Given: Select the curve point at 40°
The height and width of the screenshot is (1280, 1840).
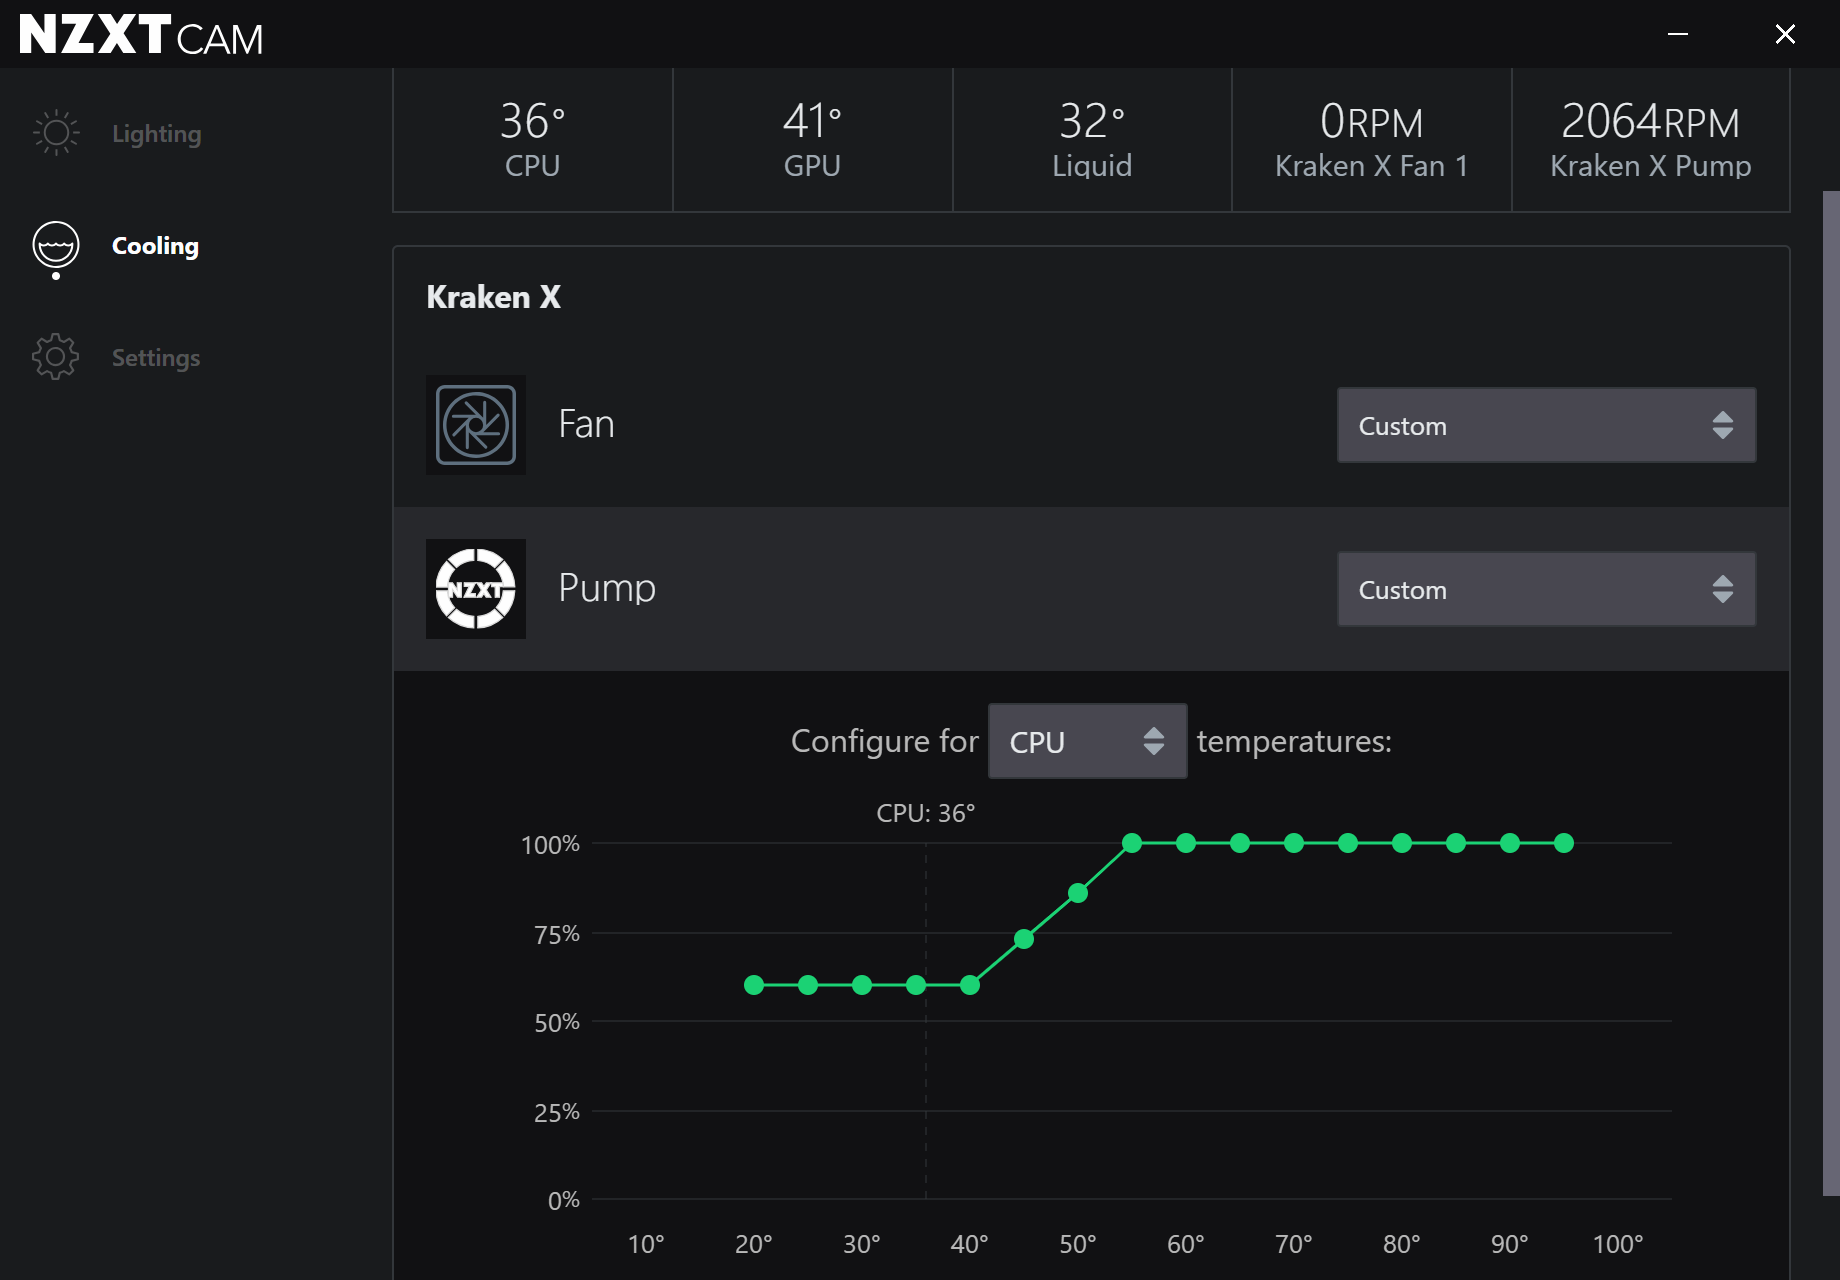Looking at the screenshot, I should [970, 985].
